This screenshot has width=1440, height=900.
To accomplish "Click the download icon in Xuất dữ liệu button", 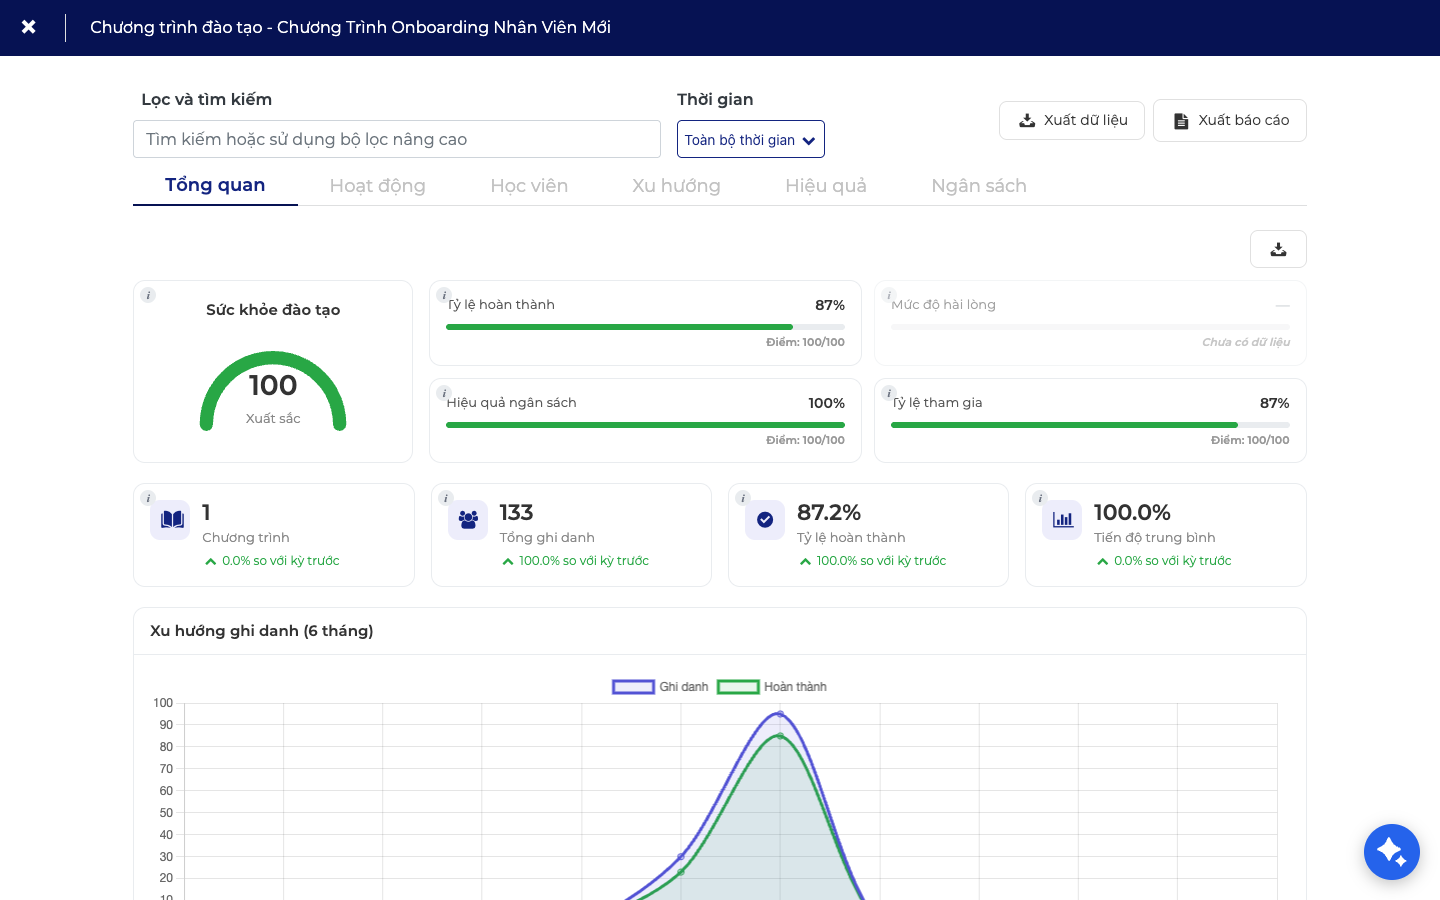I will click(1027, 121).
